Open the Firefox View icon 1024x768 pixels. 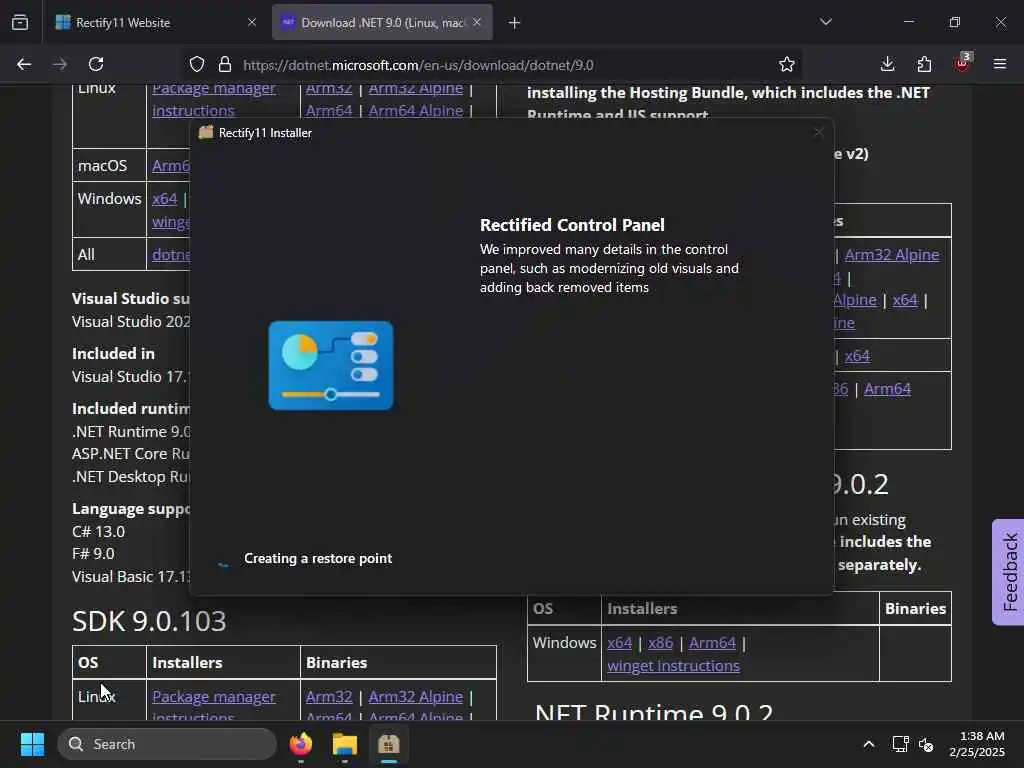pos(20,22)
